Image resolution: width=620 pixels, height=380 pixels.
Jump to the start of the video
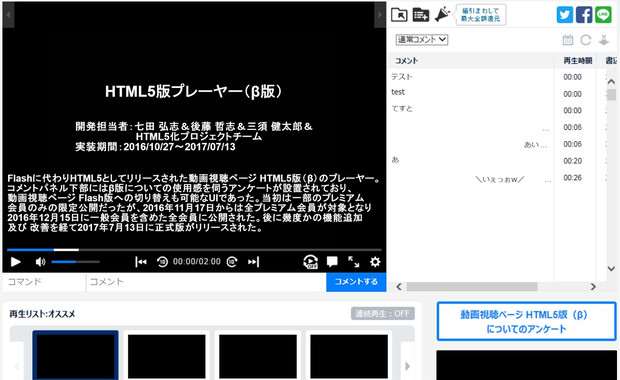tap(141, 262)
